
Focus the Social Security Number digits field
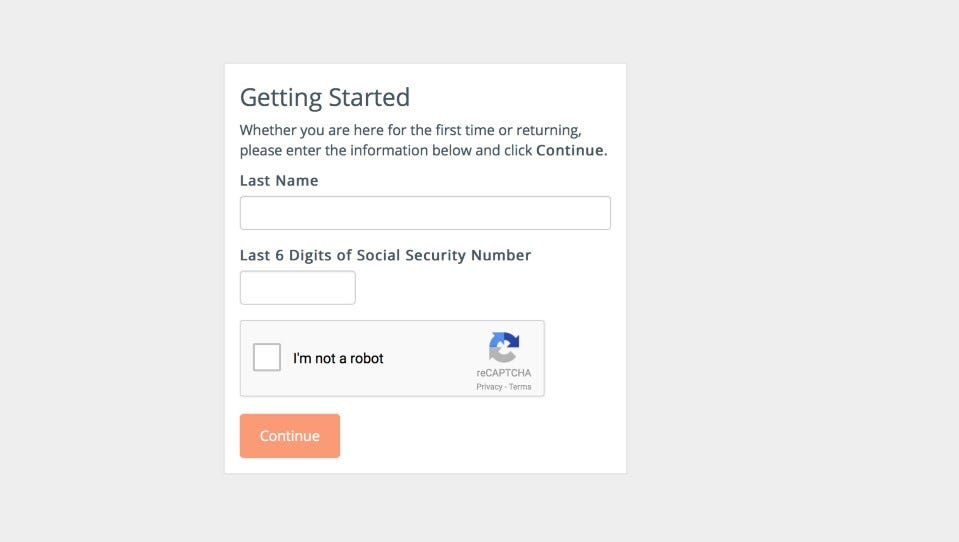click(x=297, y=288)
